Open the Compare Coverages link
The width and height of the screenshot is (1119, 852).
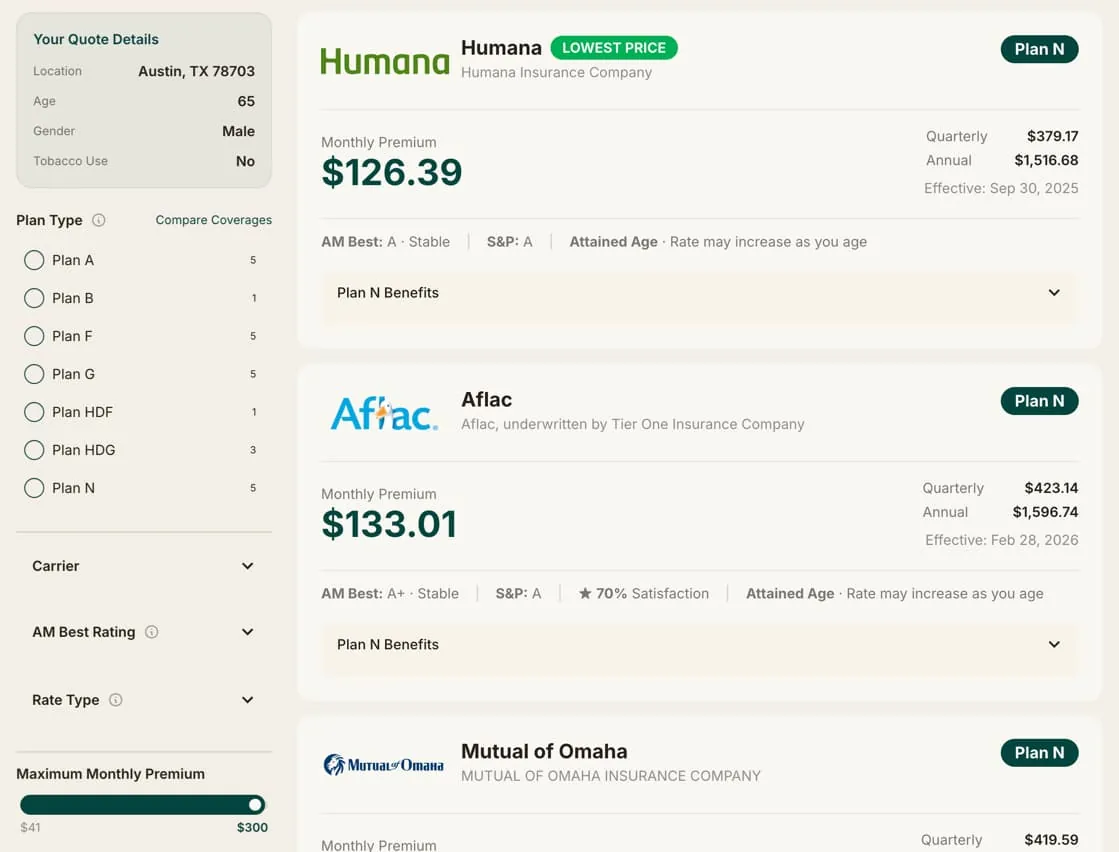(213, 220)
